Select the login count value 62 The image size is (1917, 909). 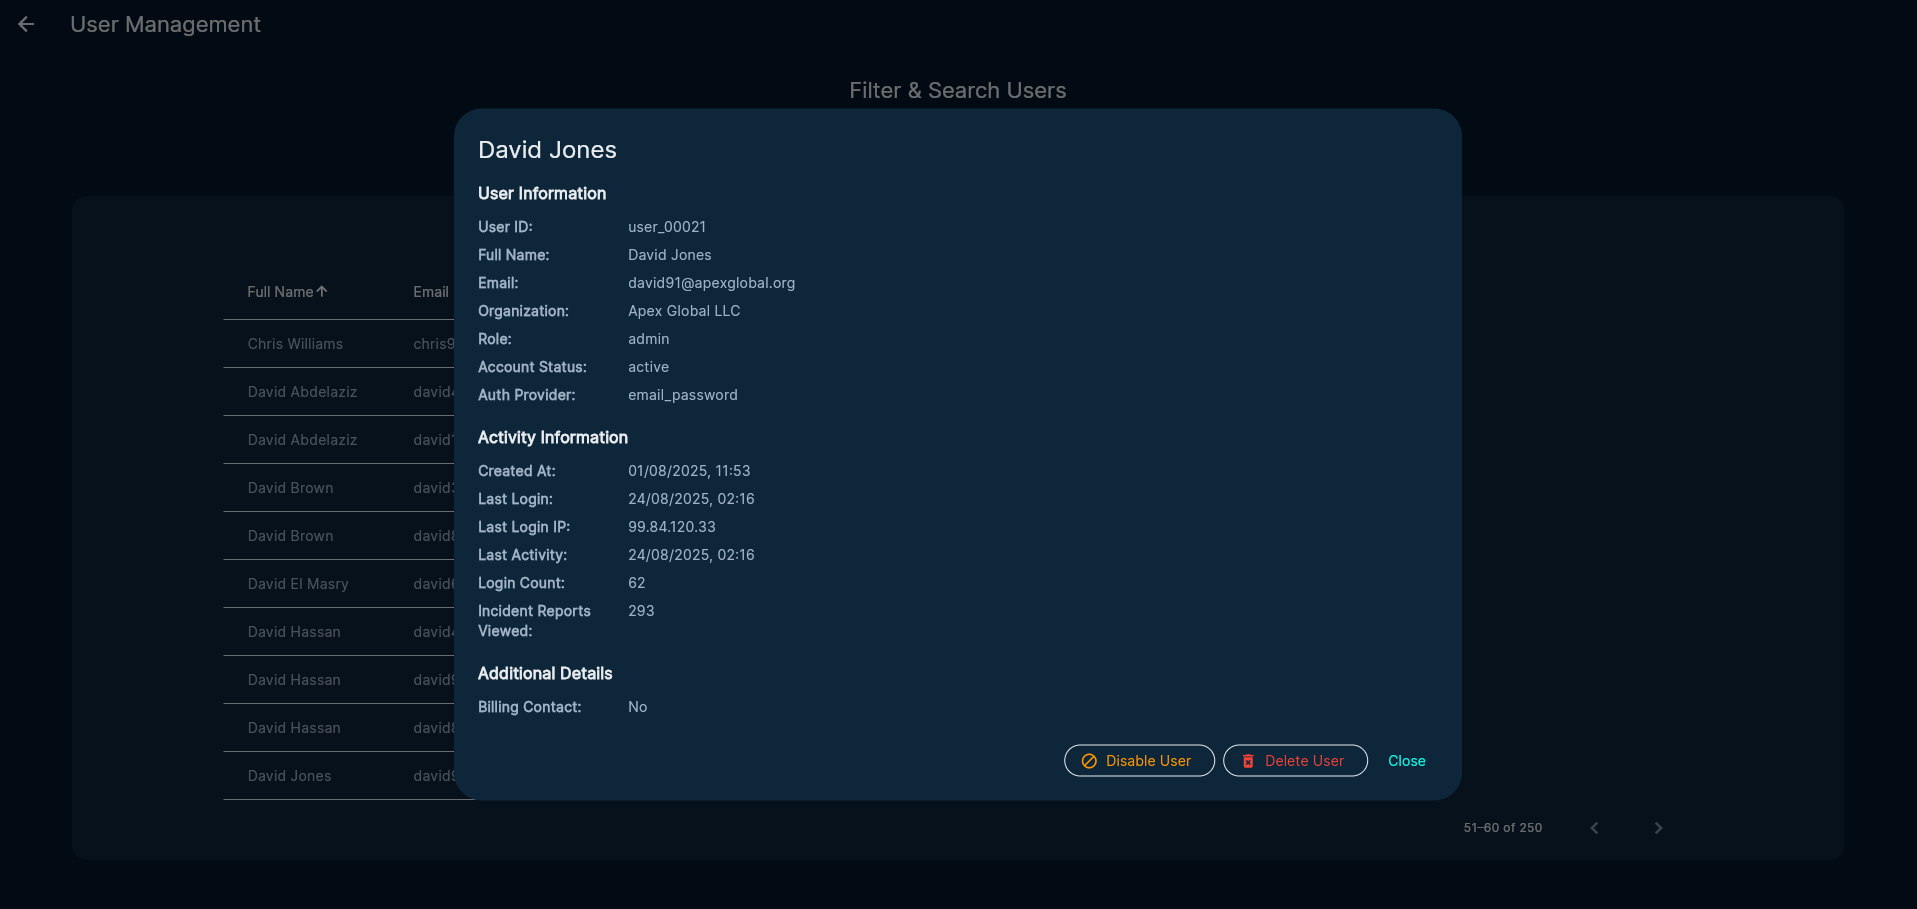(x=637, y=583)
